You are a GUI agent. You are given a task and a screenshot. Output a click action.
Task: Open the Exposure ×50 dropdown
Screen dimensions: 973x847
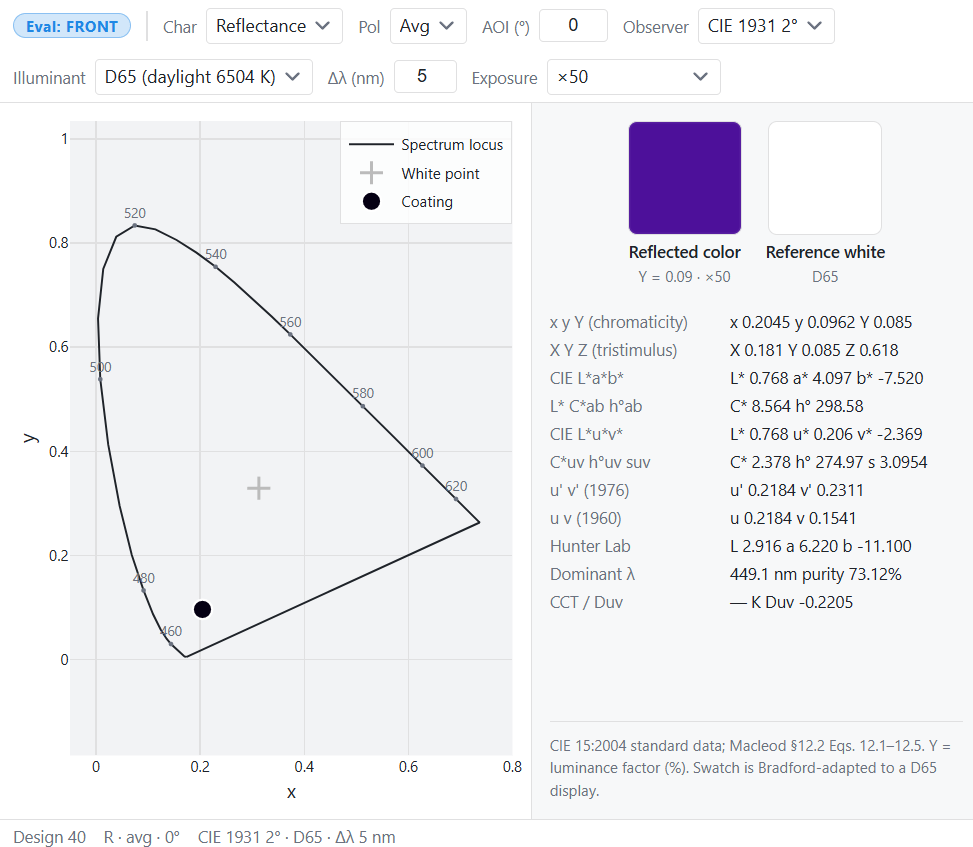634,77
